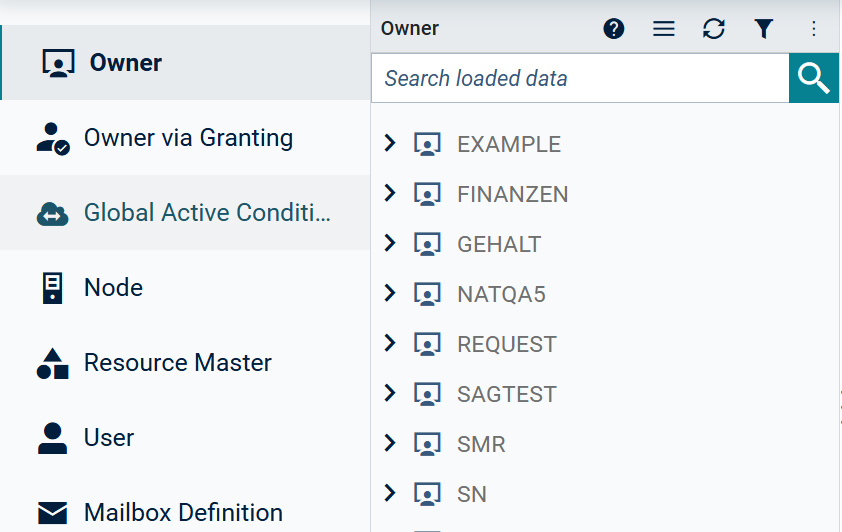Click the Resource Master shapes icon
The width and height of the screenshot is (842, 532).
coord(53,364)
